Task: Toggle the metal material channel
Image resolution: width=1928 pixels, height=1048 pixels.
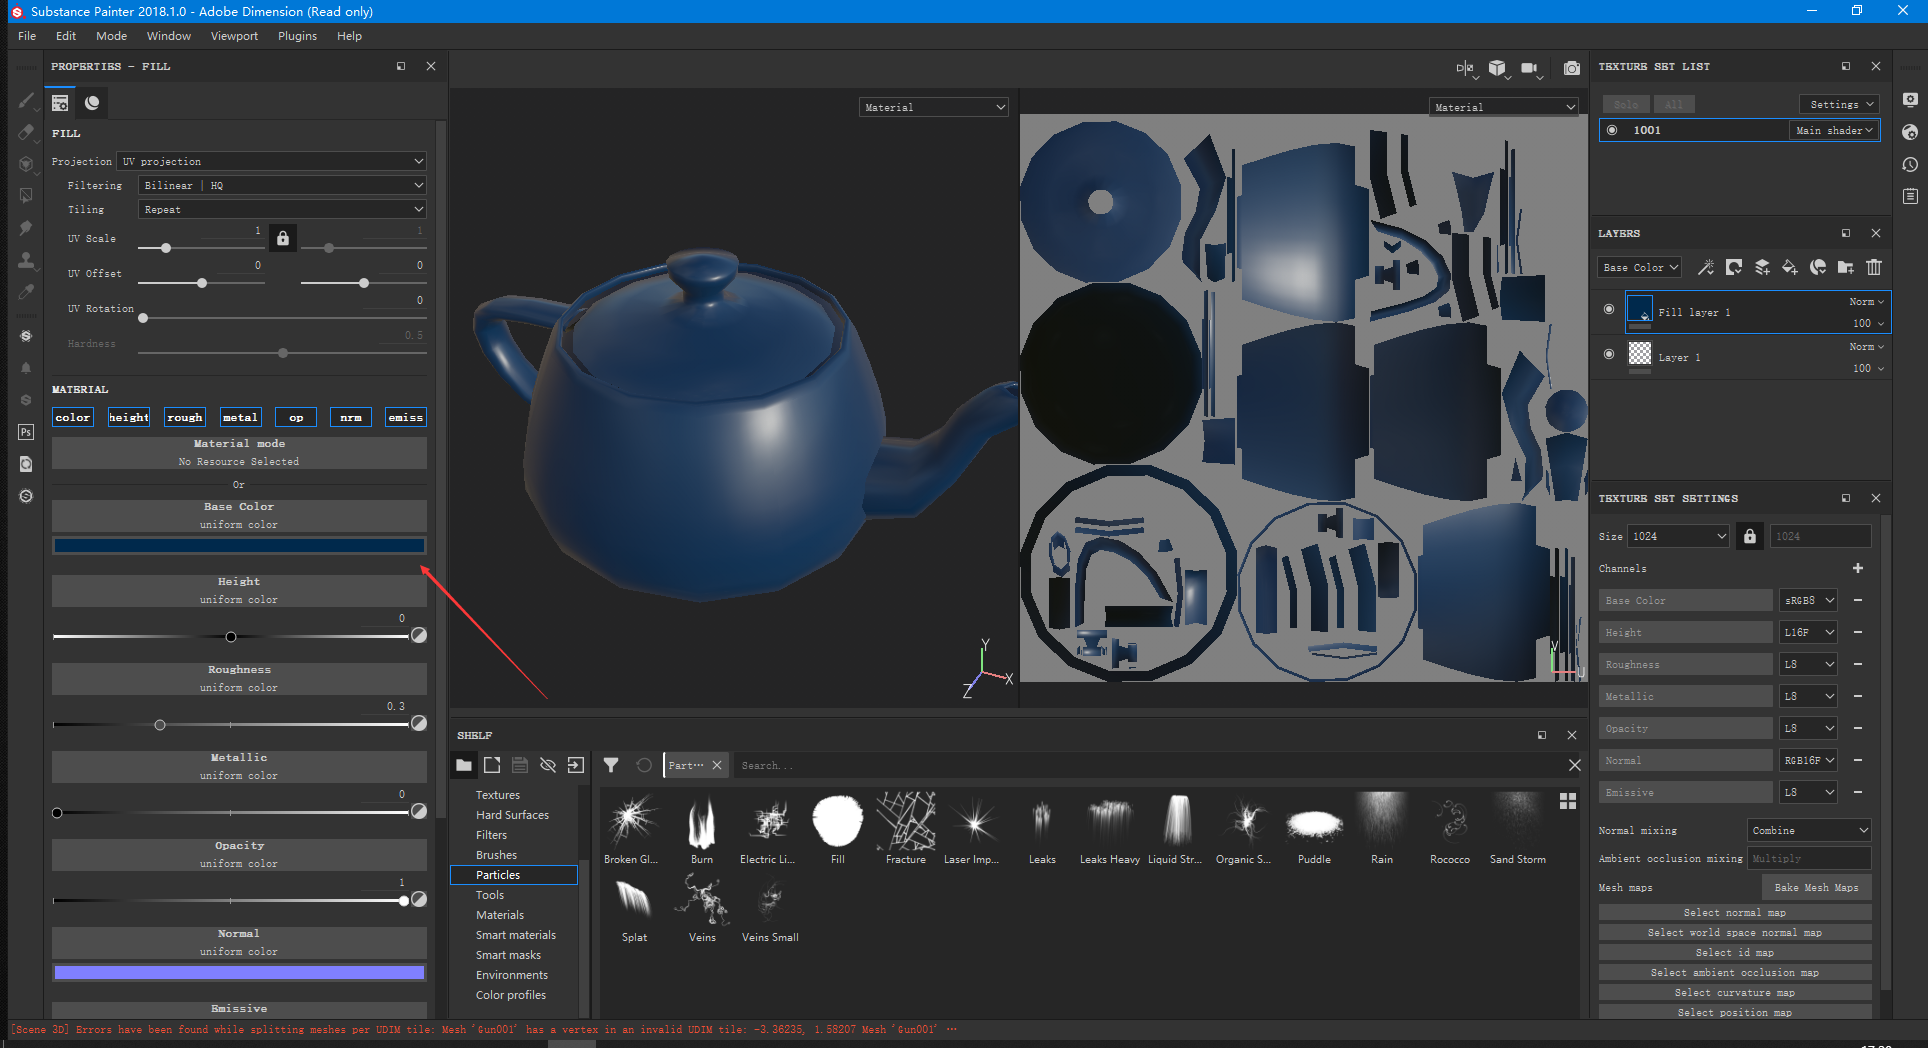Action: click(x=240, y=417)
